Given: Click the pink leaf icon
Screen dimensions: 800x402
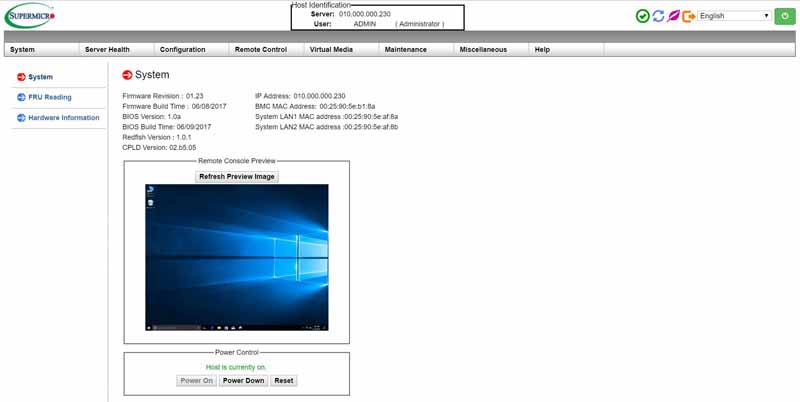Looking at the screenshot, I should click(673, 16).
